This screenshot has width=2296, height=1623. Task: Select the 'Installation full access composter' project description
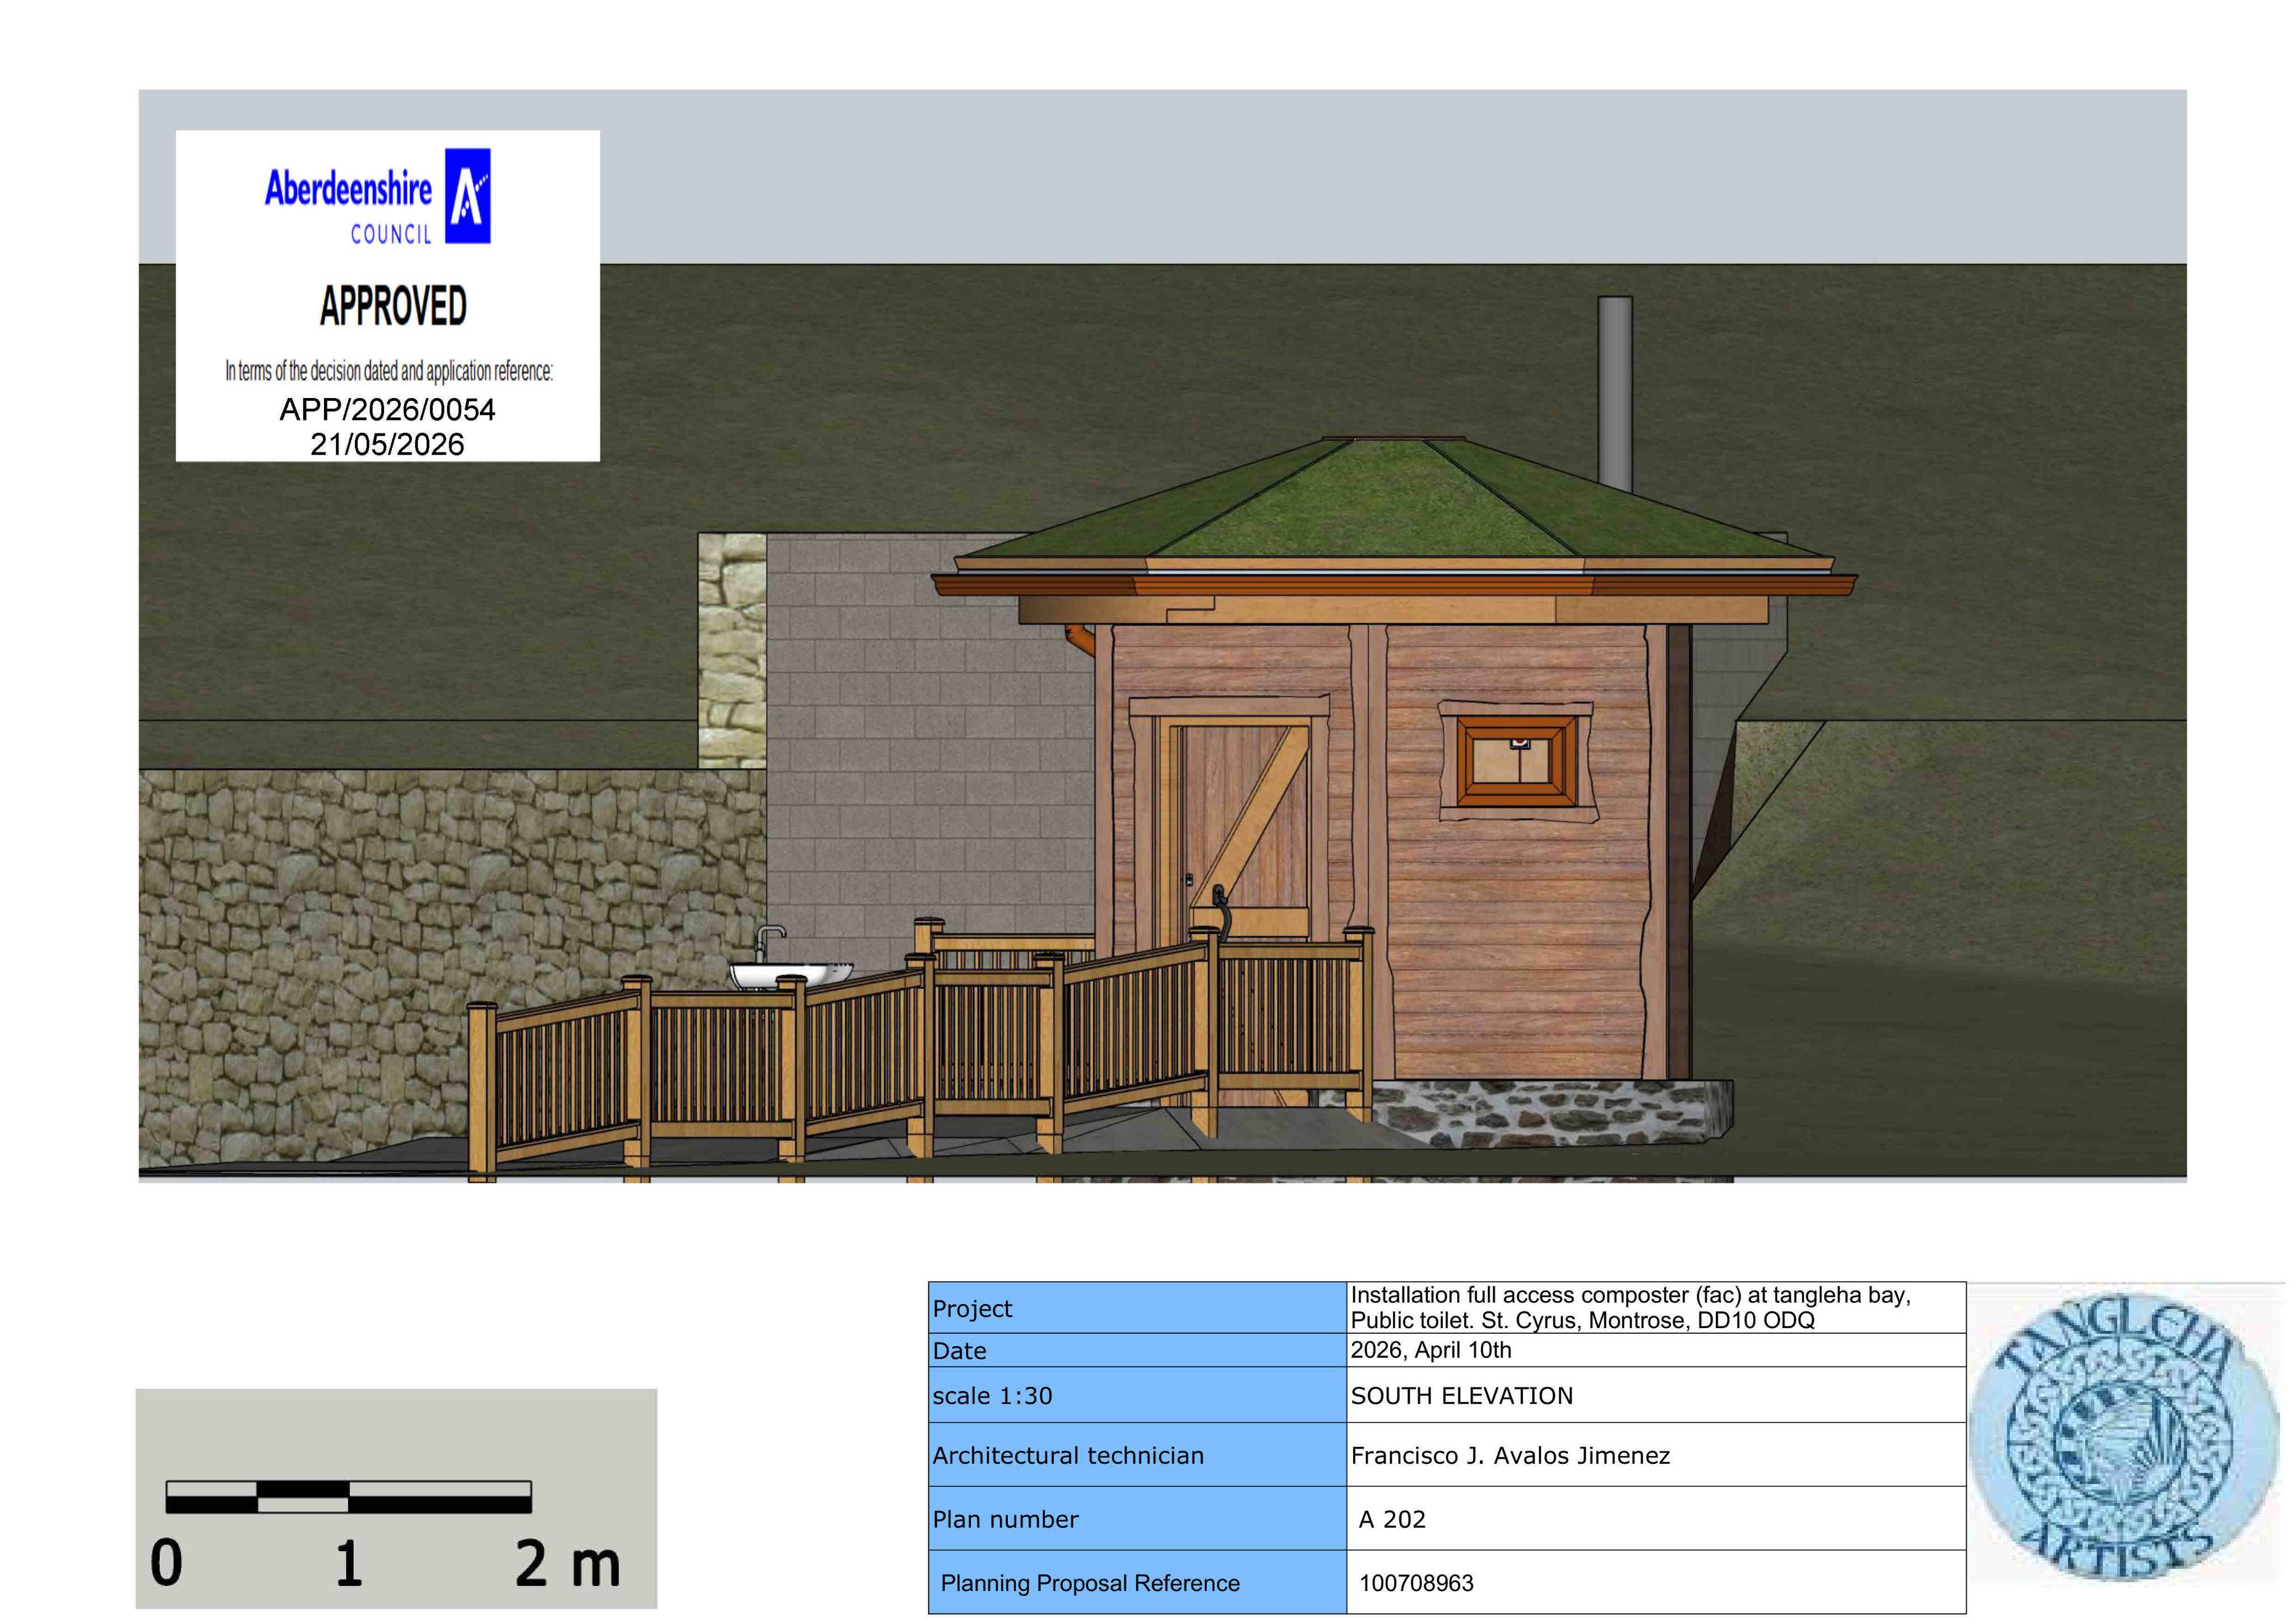tap(1631, 1308)
